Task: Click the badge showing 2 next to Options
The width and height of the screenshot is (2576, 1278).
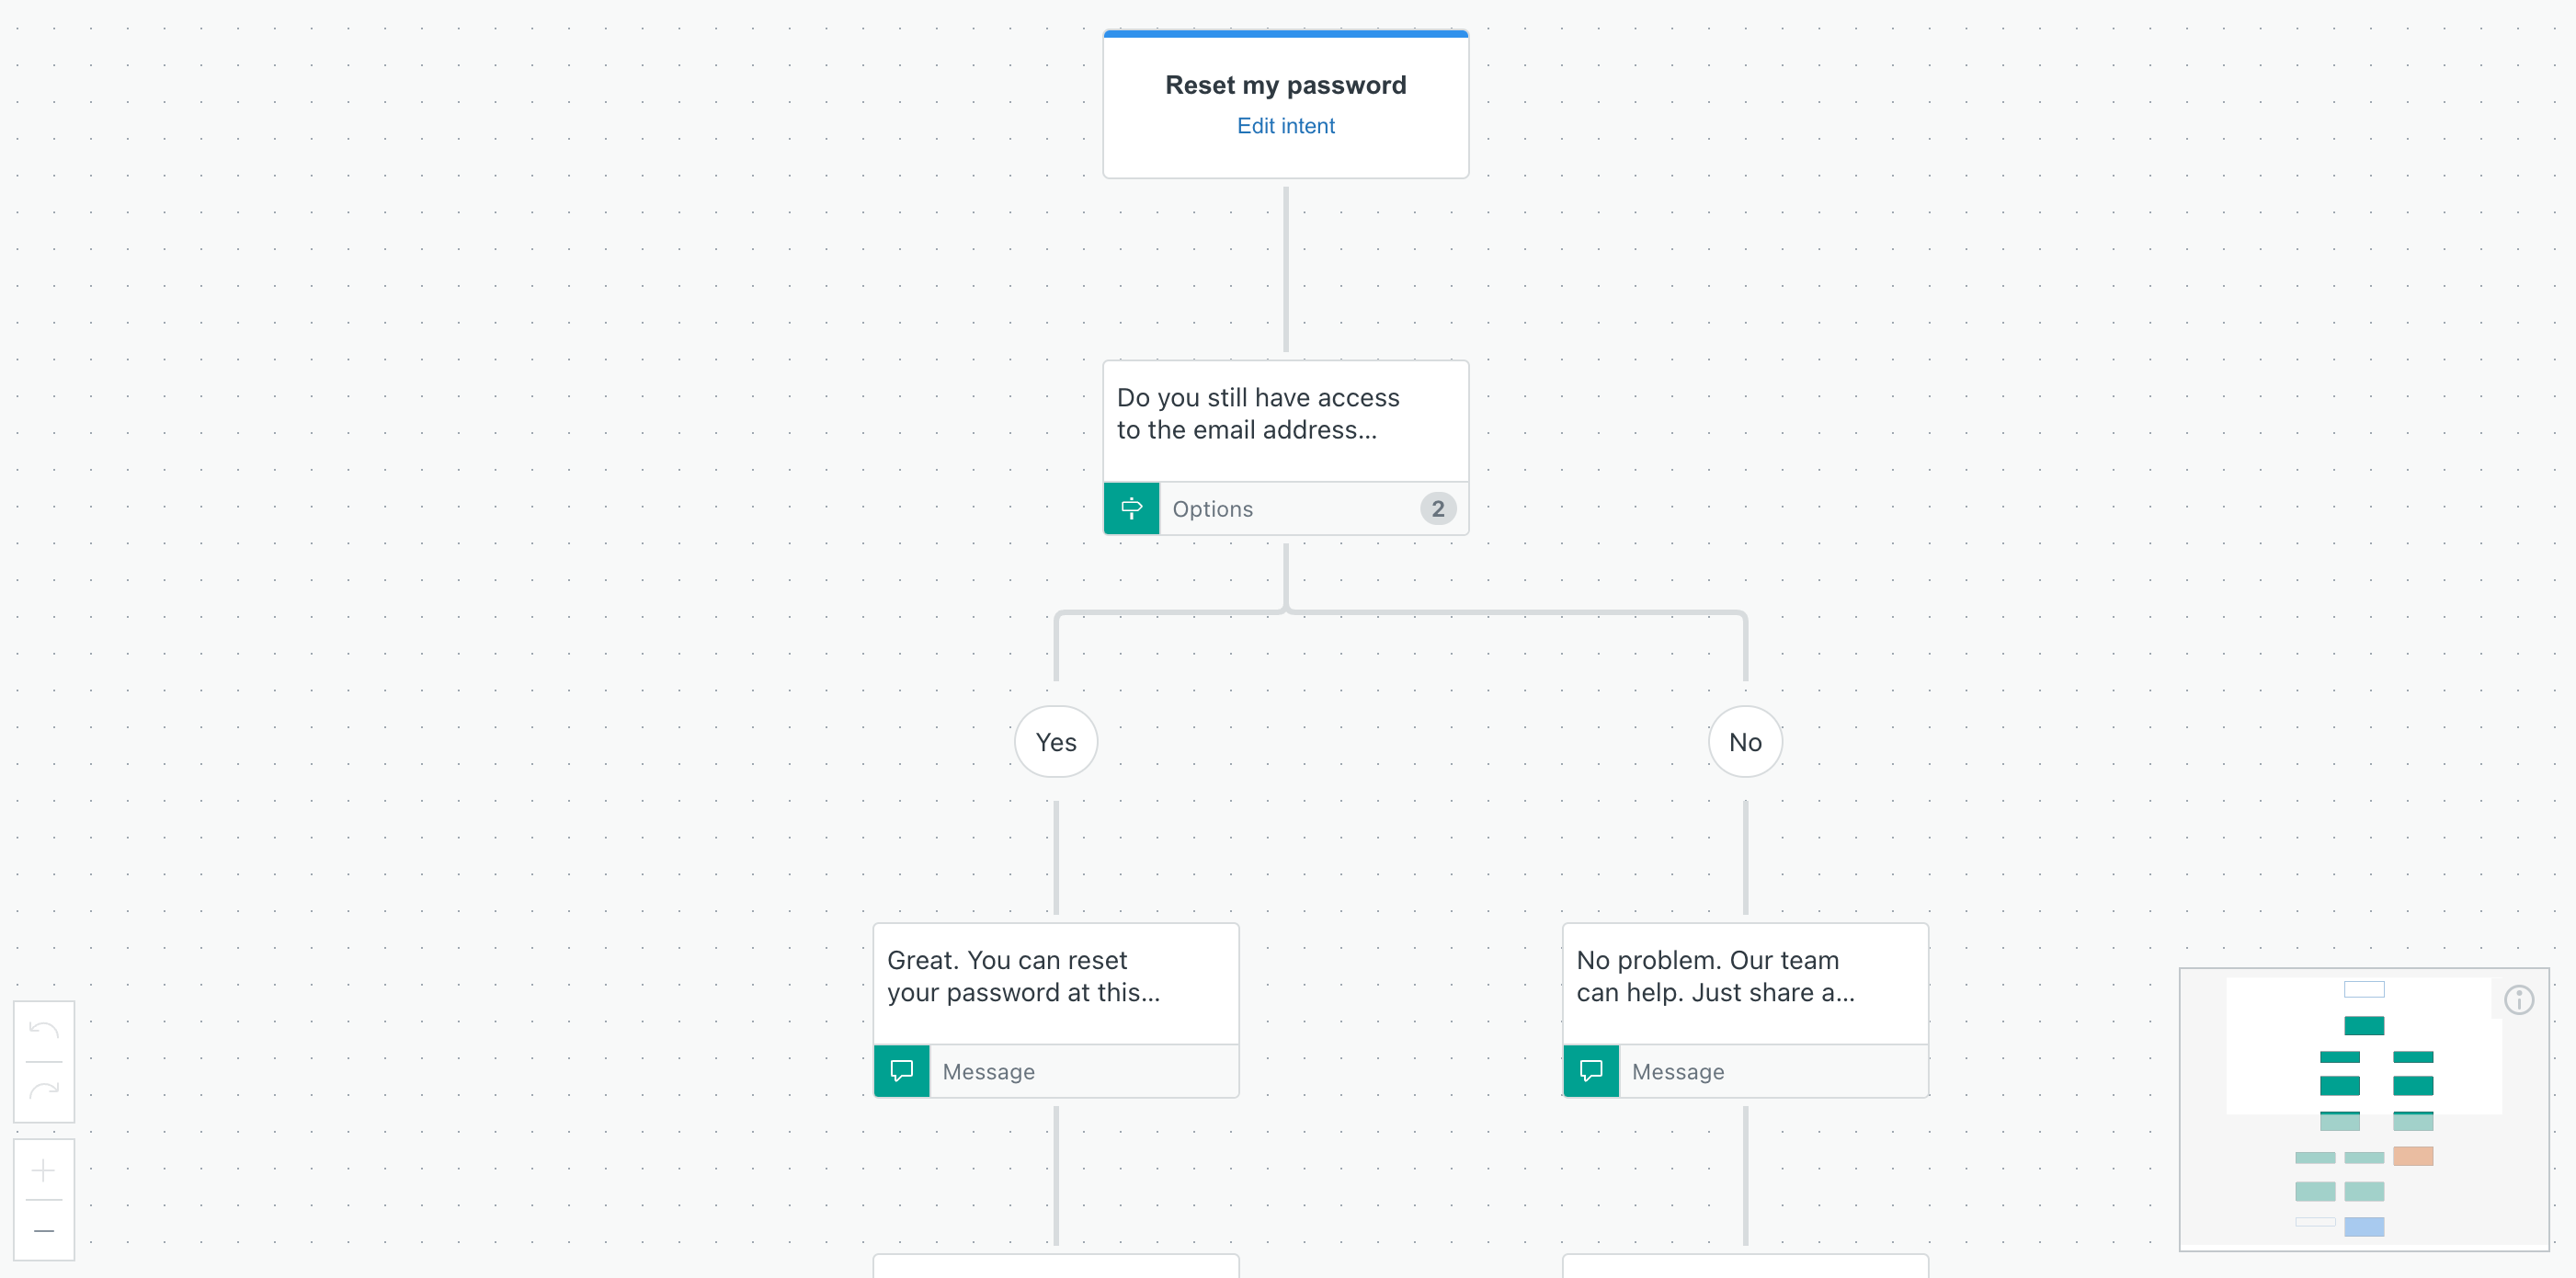Action: point(1437,508)
